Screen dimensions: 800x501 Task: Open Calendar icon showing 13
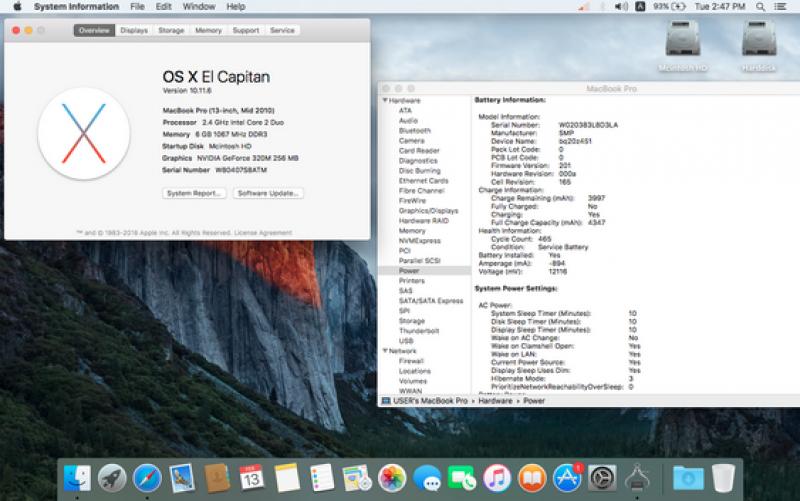point(252,478)
